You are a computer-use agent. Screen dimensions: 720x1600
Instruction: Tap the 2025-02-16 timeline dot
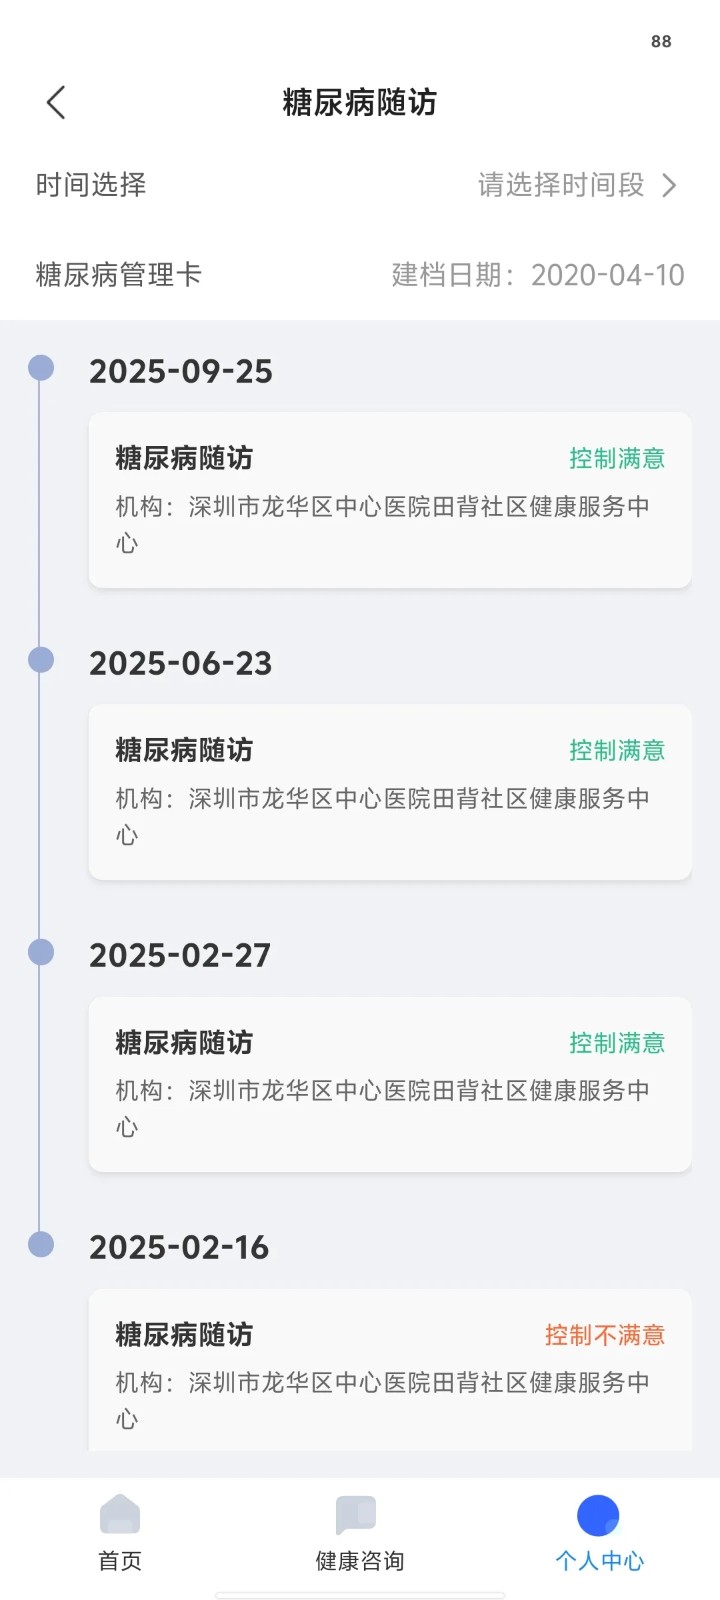41,1244
